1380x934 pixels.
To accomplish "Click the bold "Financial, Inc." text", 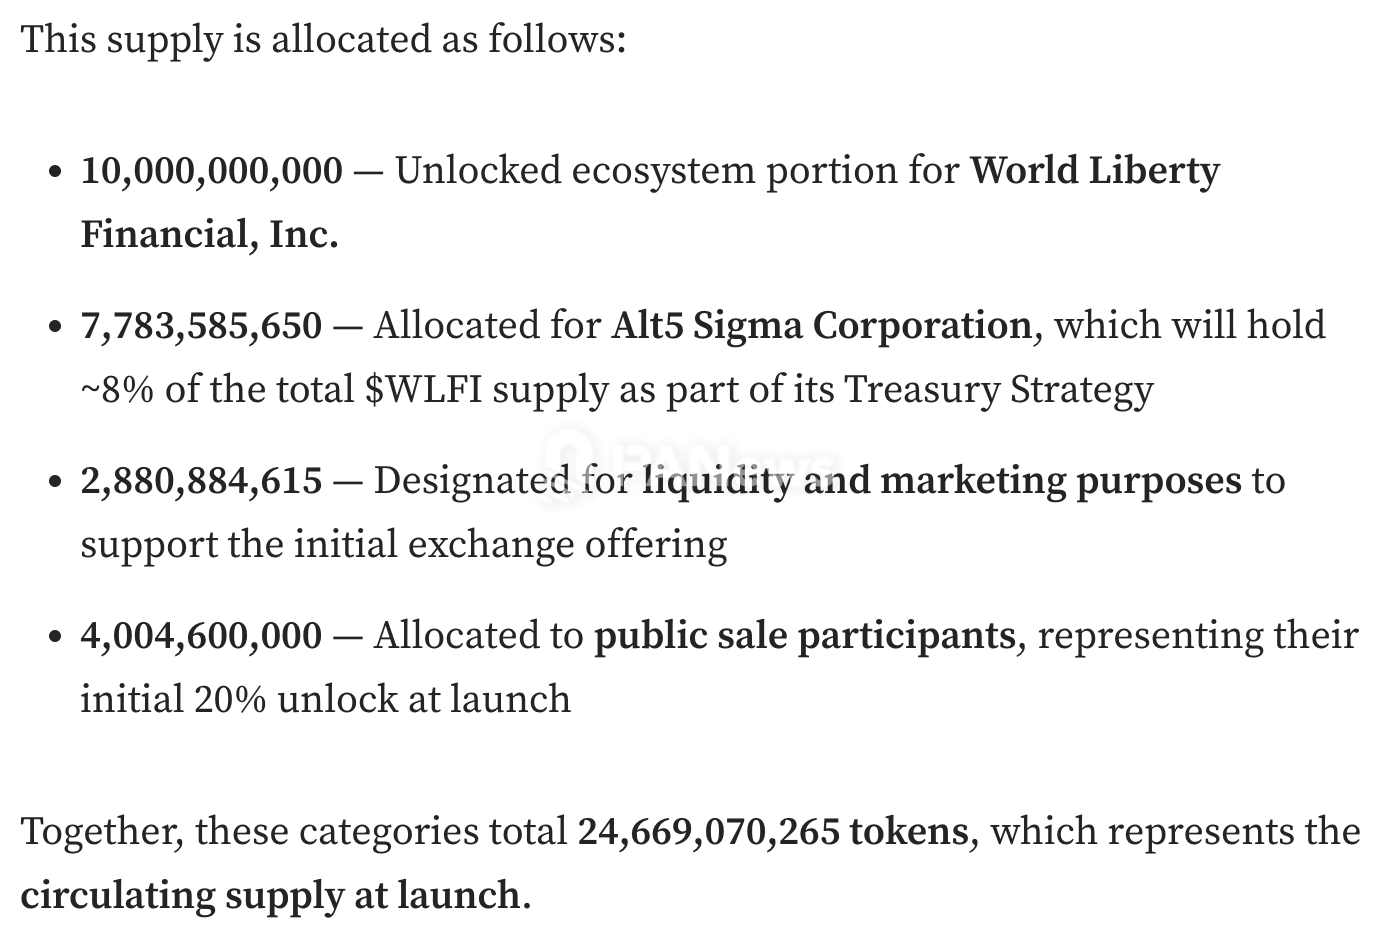I will tap(209, 234).
